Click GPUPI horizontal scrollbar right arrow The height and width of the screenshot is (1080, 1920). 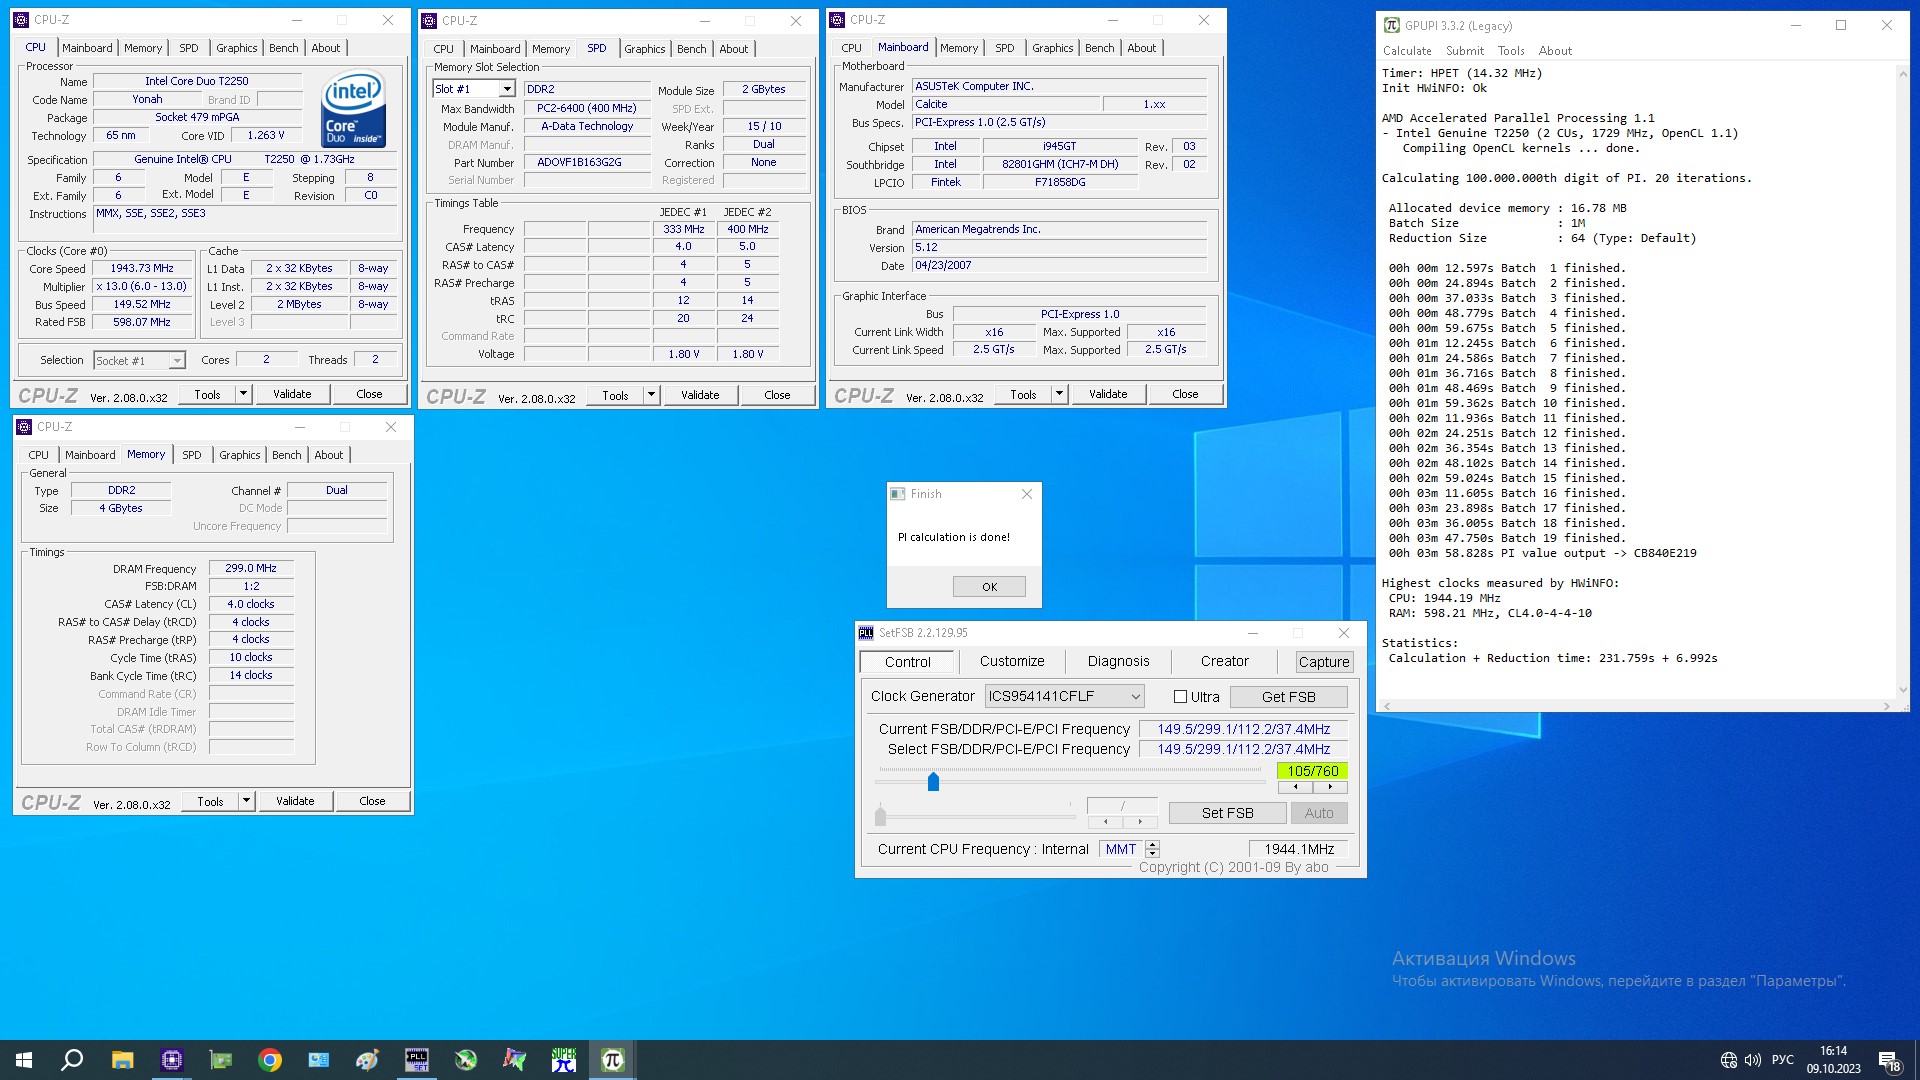pos(1886,706)
